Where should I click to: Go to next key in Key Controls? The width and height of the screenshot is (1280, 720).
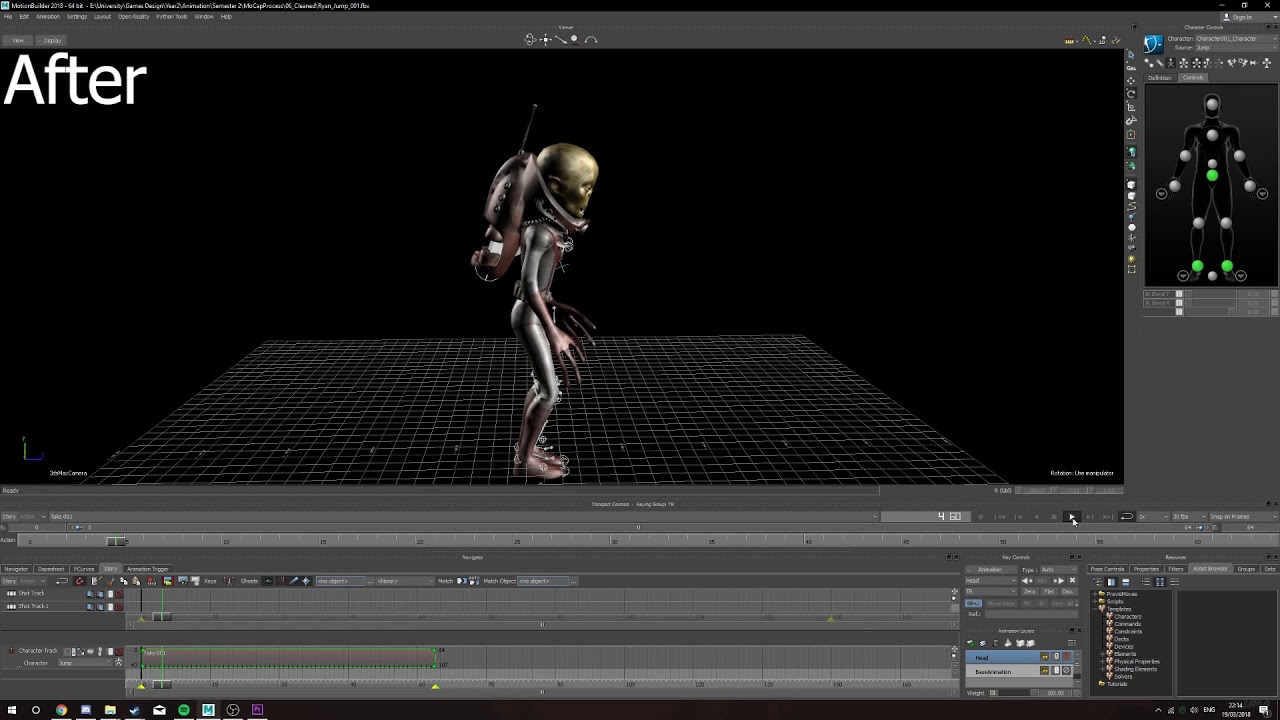(1059, 581)
